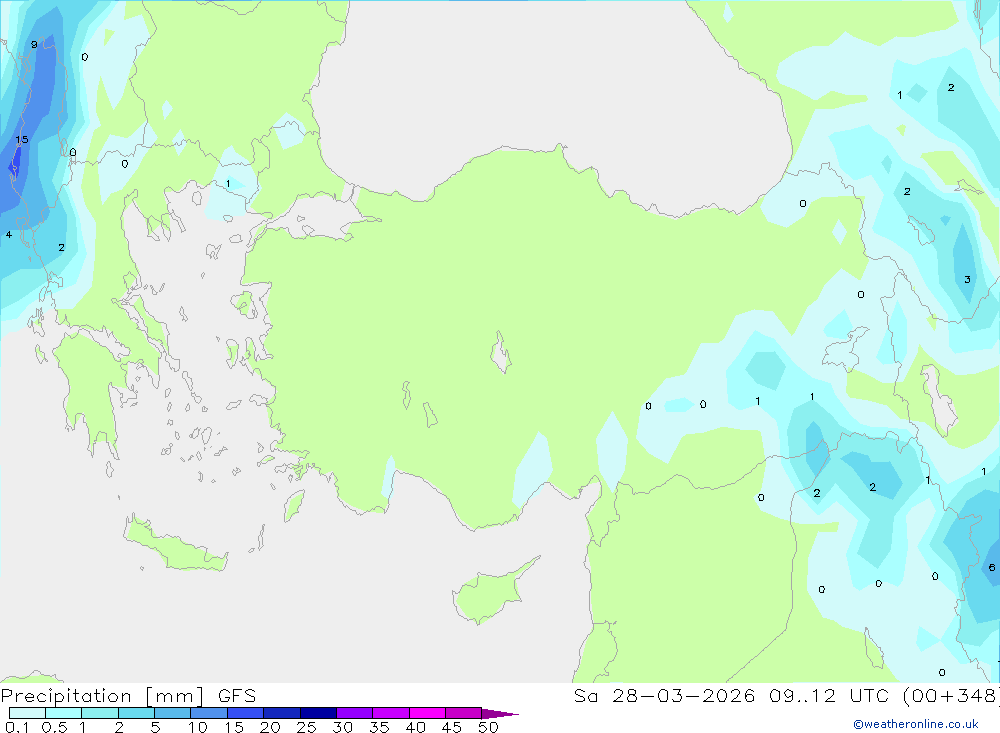Click the 0.1–0.5 mm legend color swatch
This screenshot has height=733, width=1000.
click(27, 713)
